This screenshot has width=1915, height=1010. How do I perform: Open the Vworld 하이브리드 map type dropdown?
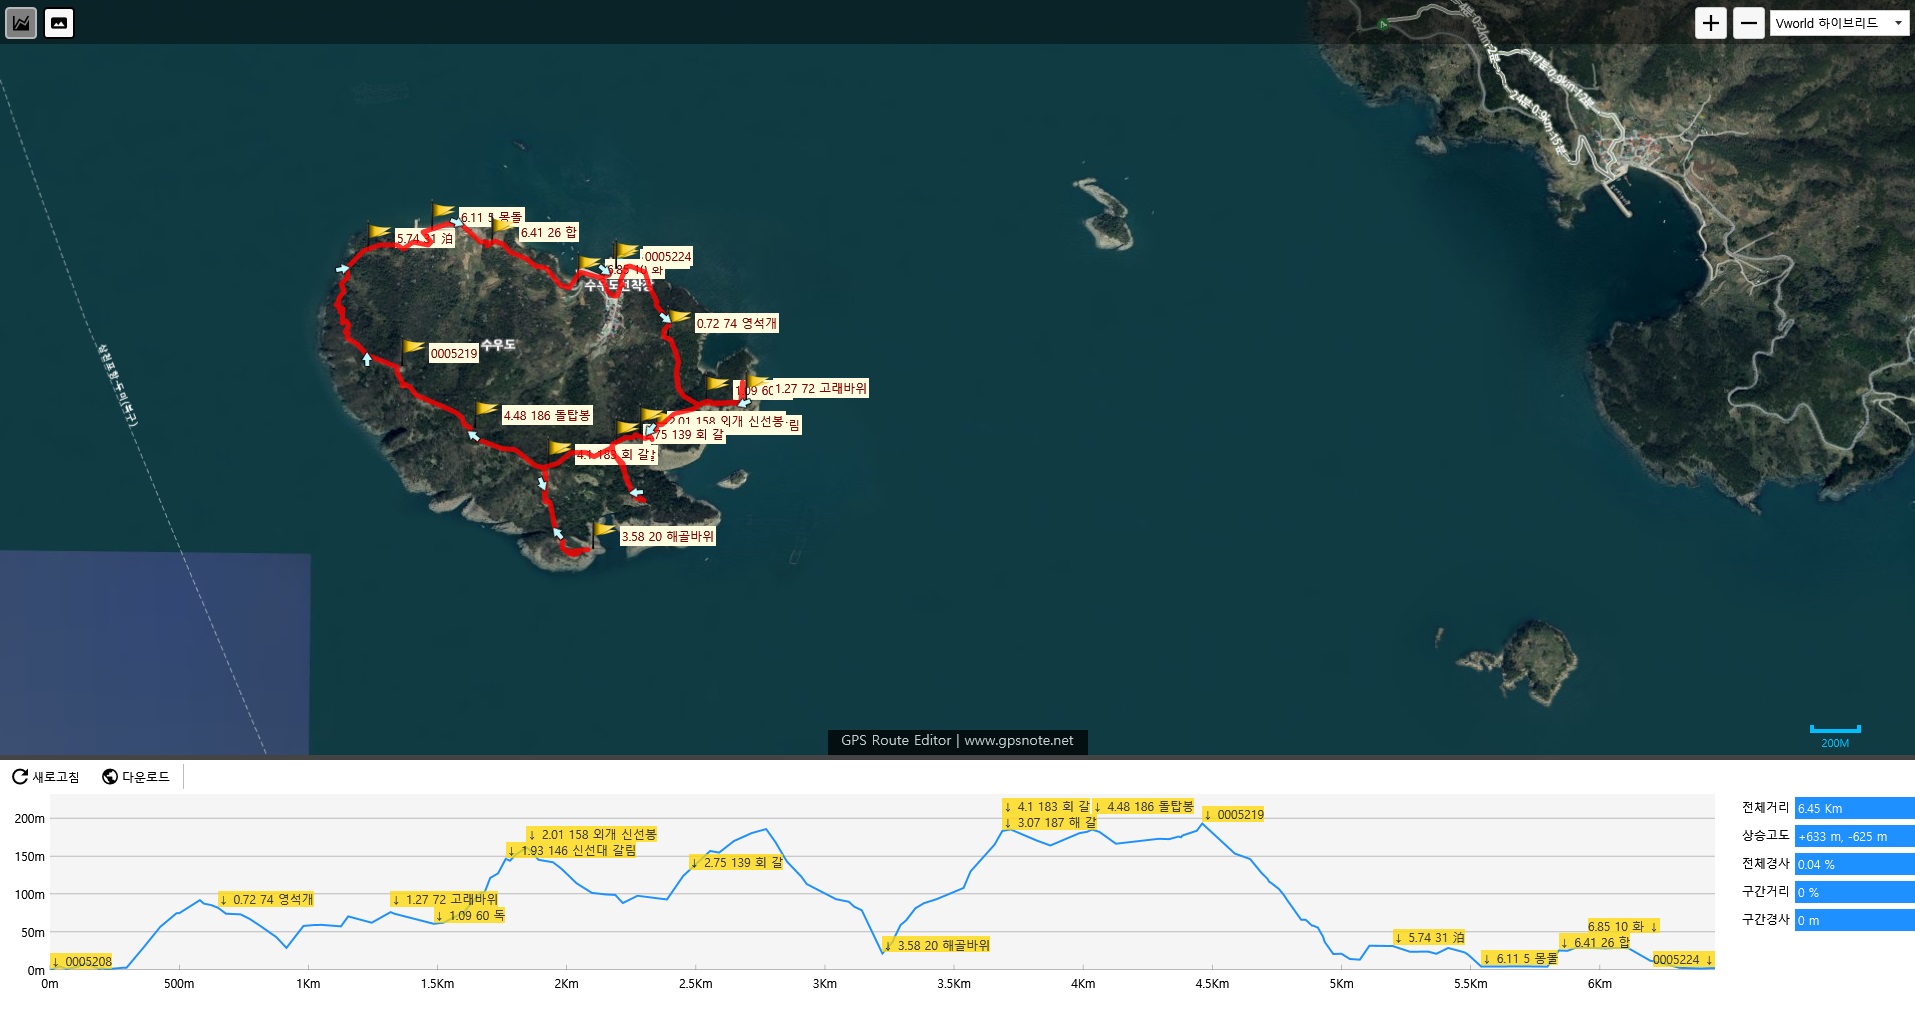(1840, 23)
